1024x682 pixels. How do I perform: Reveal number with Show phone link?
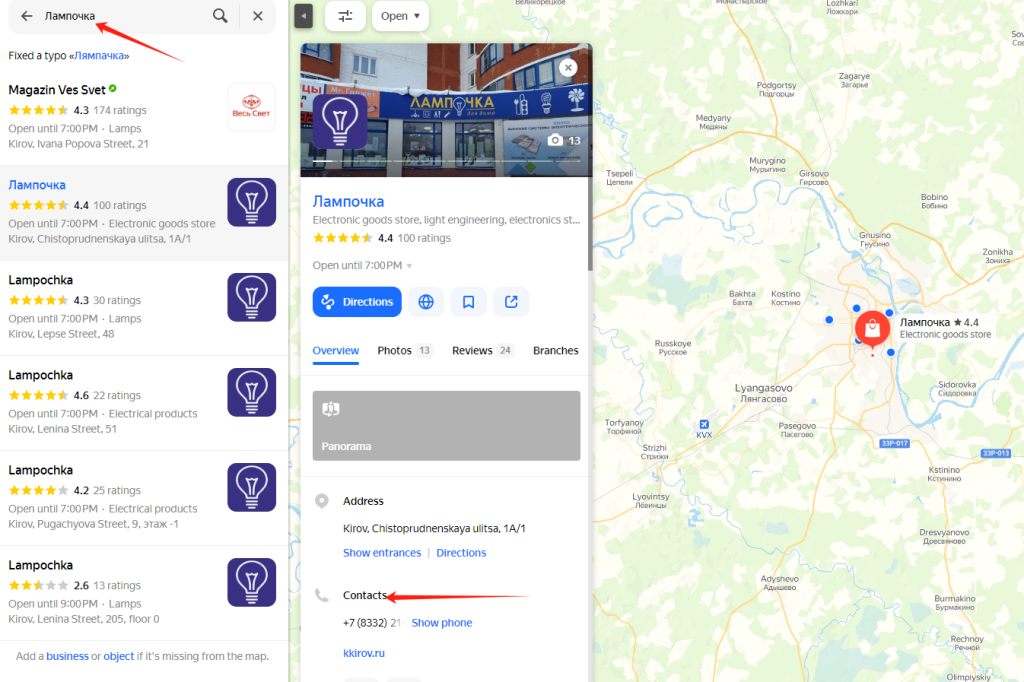coord(441,623)
